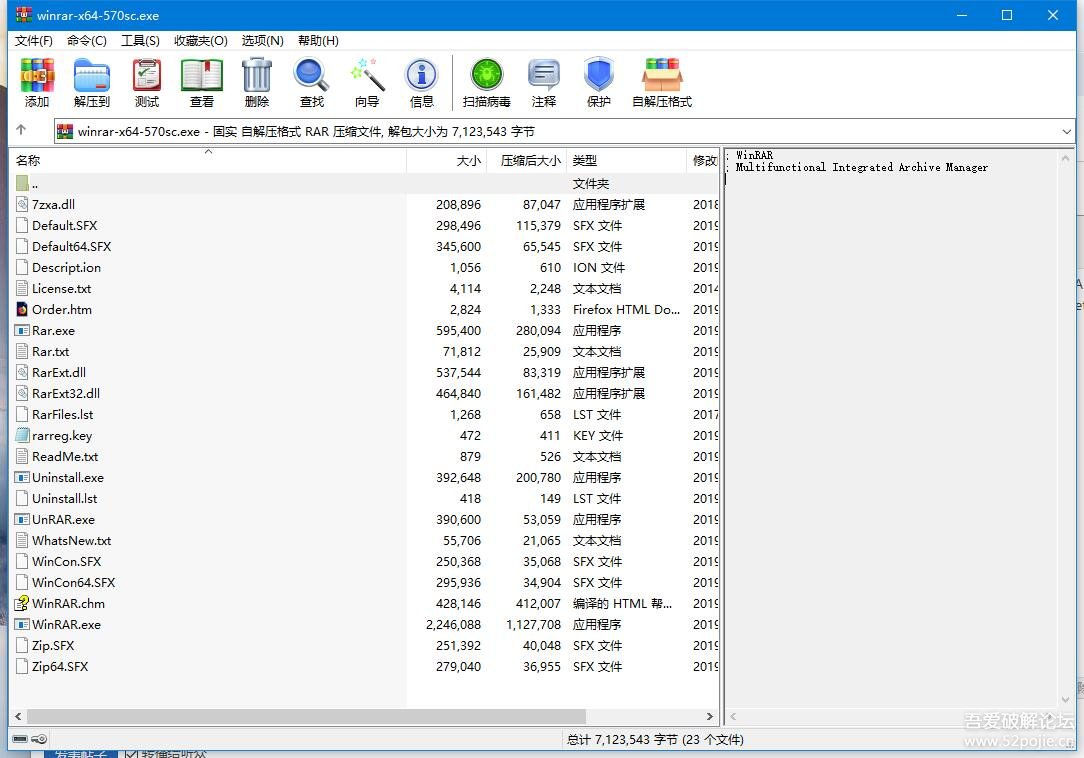
Task: Open the Comment (注释) tool icon
Action: 543,75
